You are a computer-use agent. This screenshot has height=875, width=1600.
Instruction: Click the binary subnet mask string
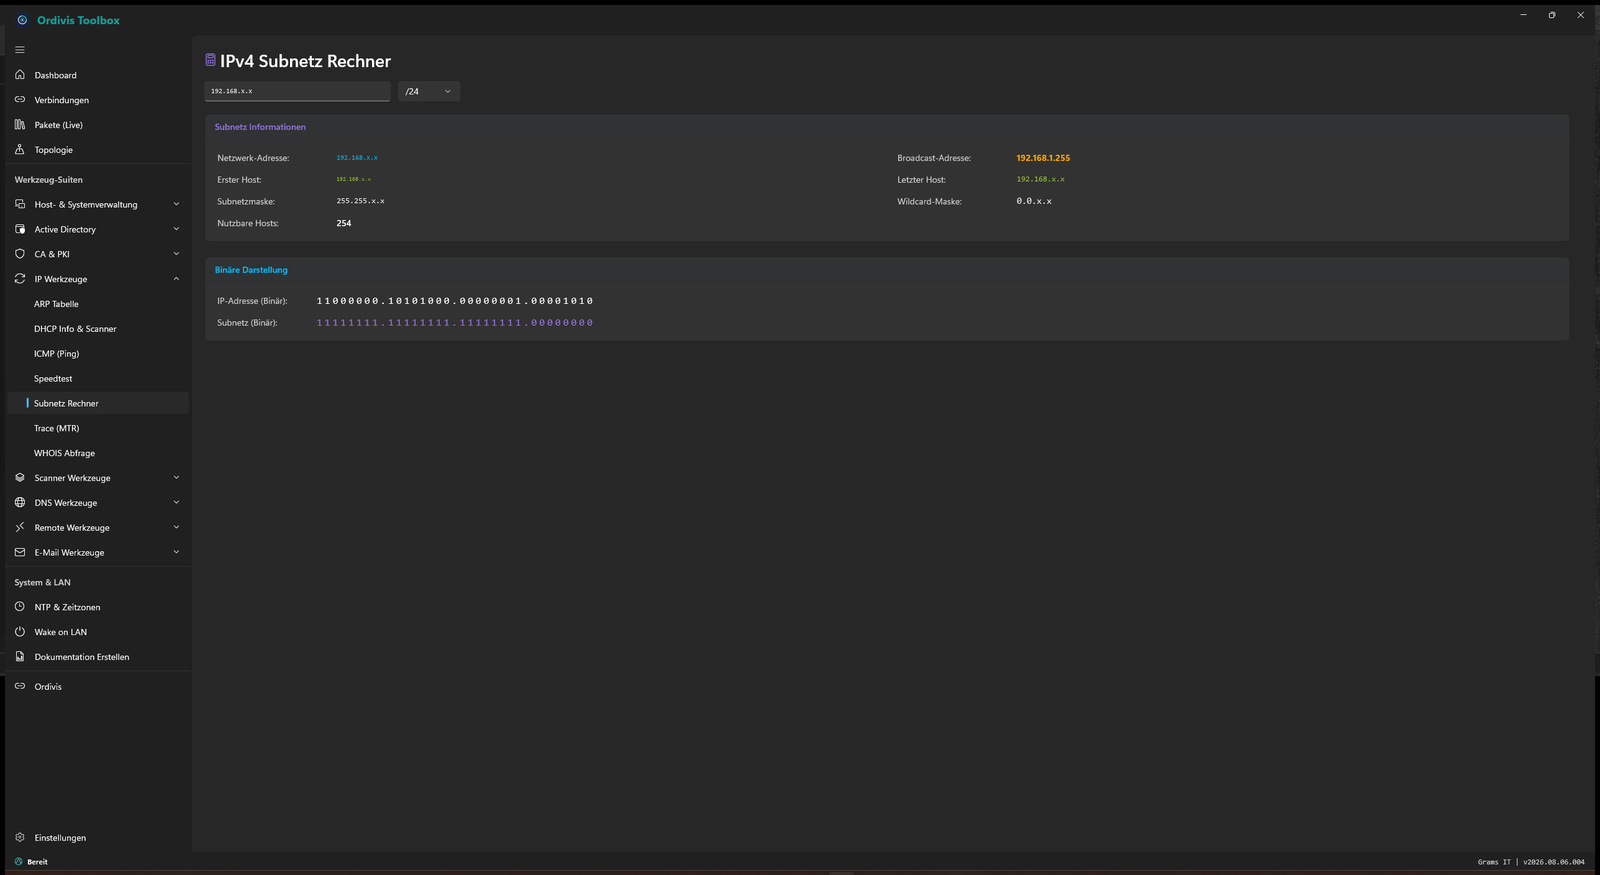(455, 323)
